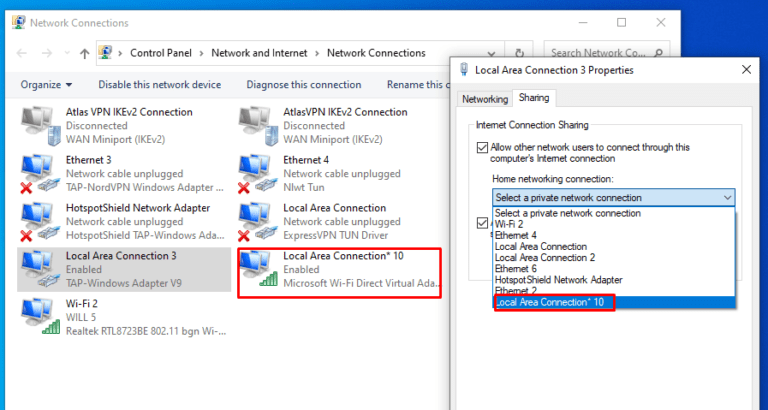Open the Organize menu
This screenshot has height=410, width=768.
(46, 85)
